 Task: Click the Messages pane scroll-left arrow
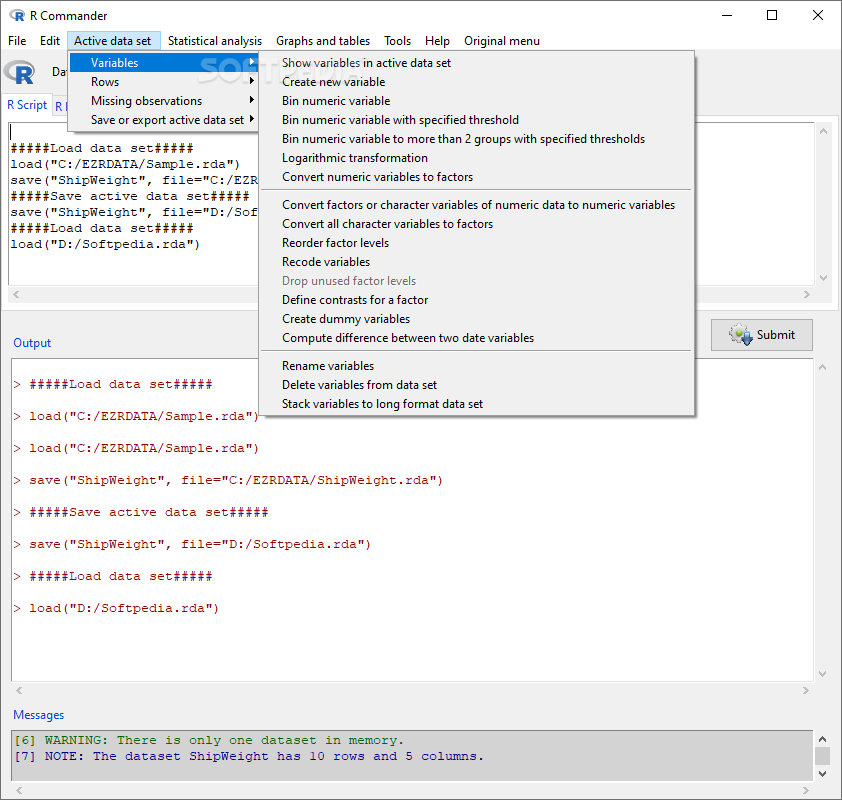pos(19,790)
